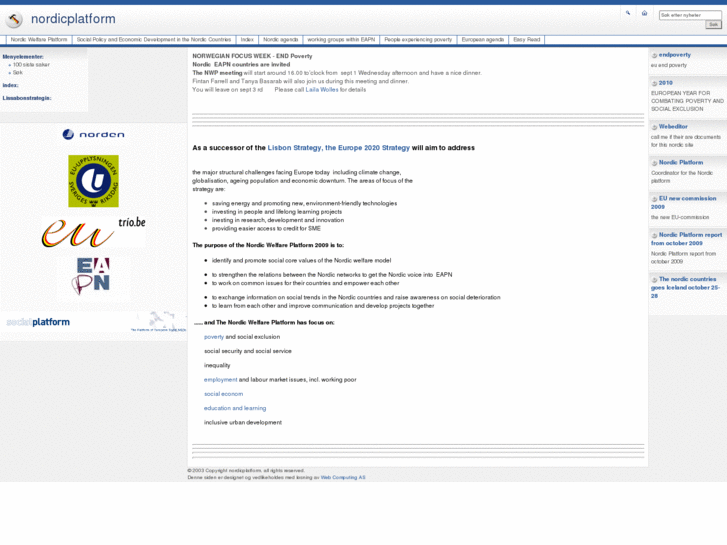
Task: Follow the employment link
Action: [220, 380]
